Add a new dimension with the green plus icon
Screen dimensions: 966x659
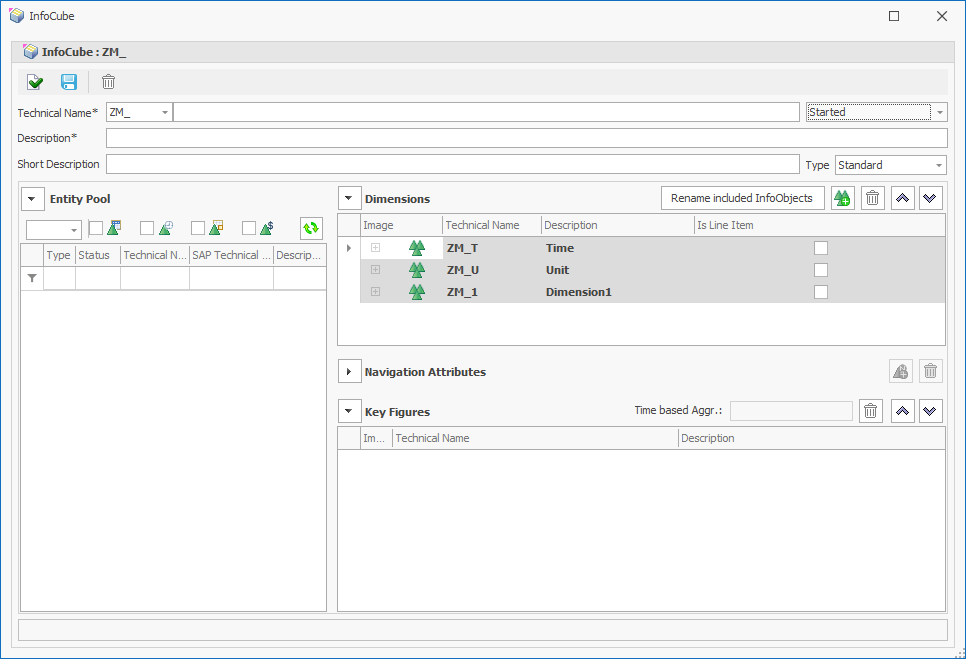tap(843, 198)
